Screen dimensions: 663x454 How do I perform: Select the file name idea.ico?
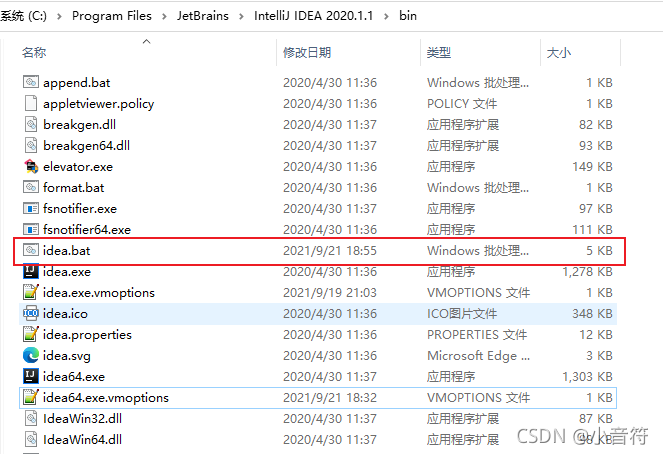65,314
